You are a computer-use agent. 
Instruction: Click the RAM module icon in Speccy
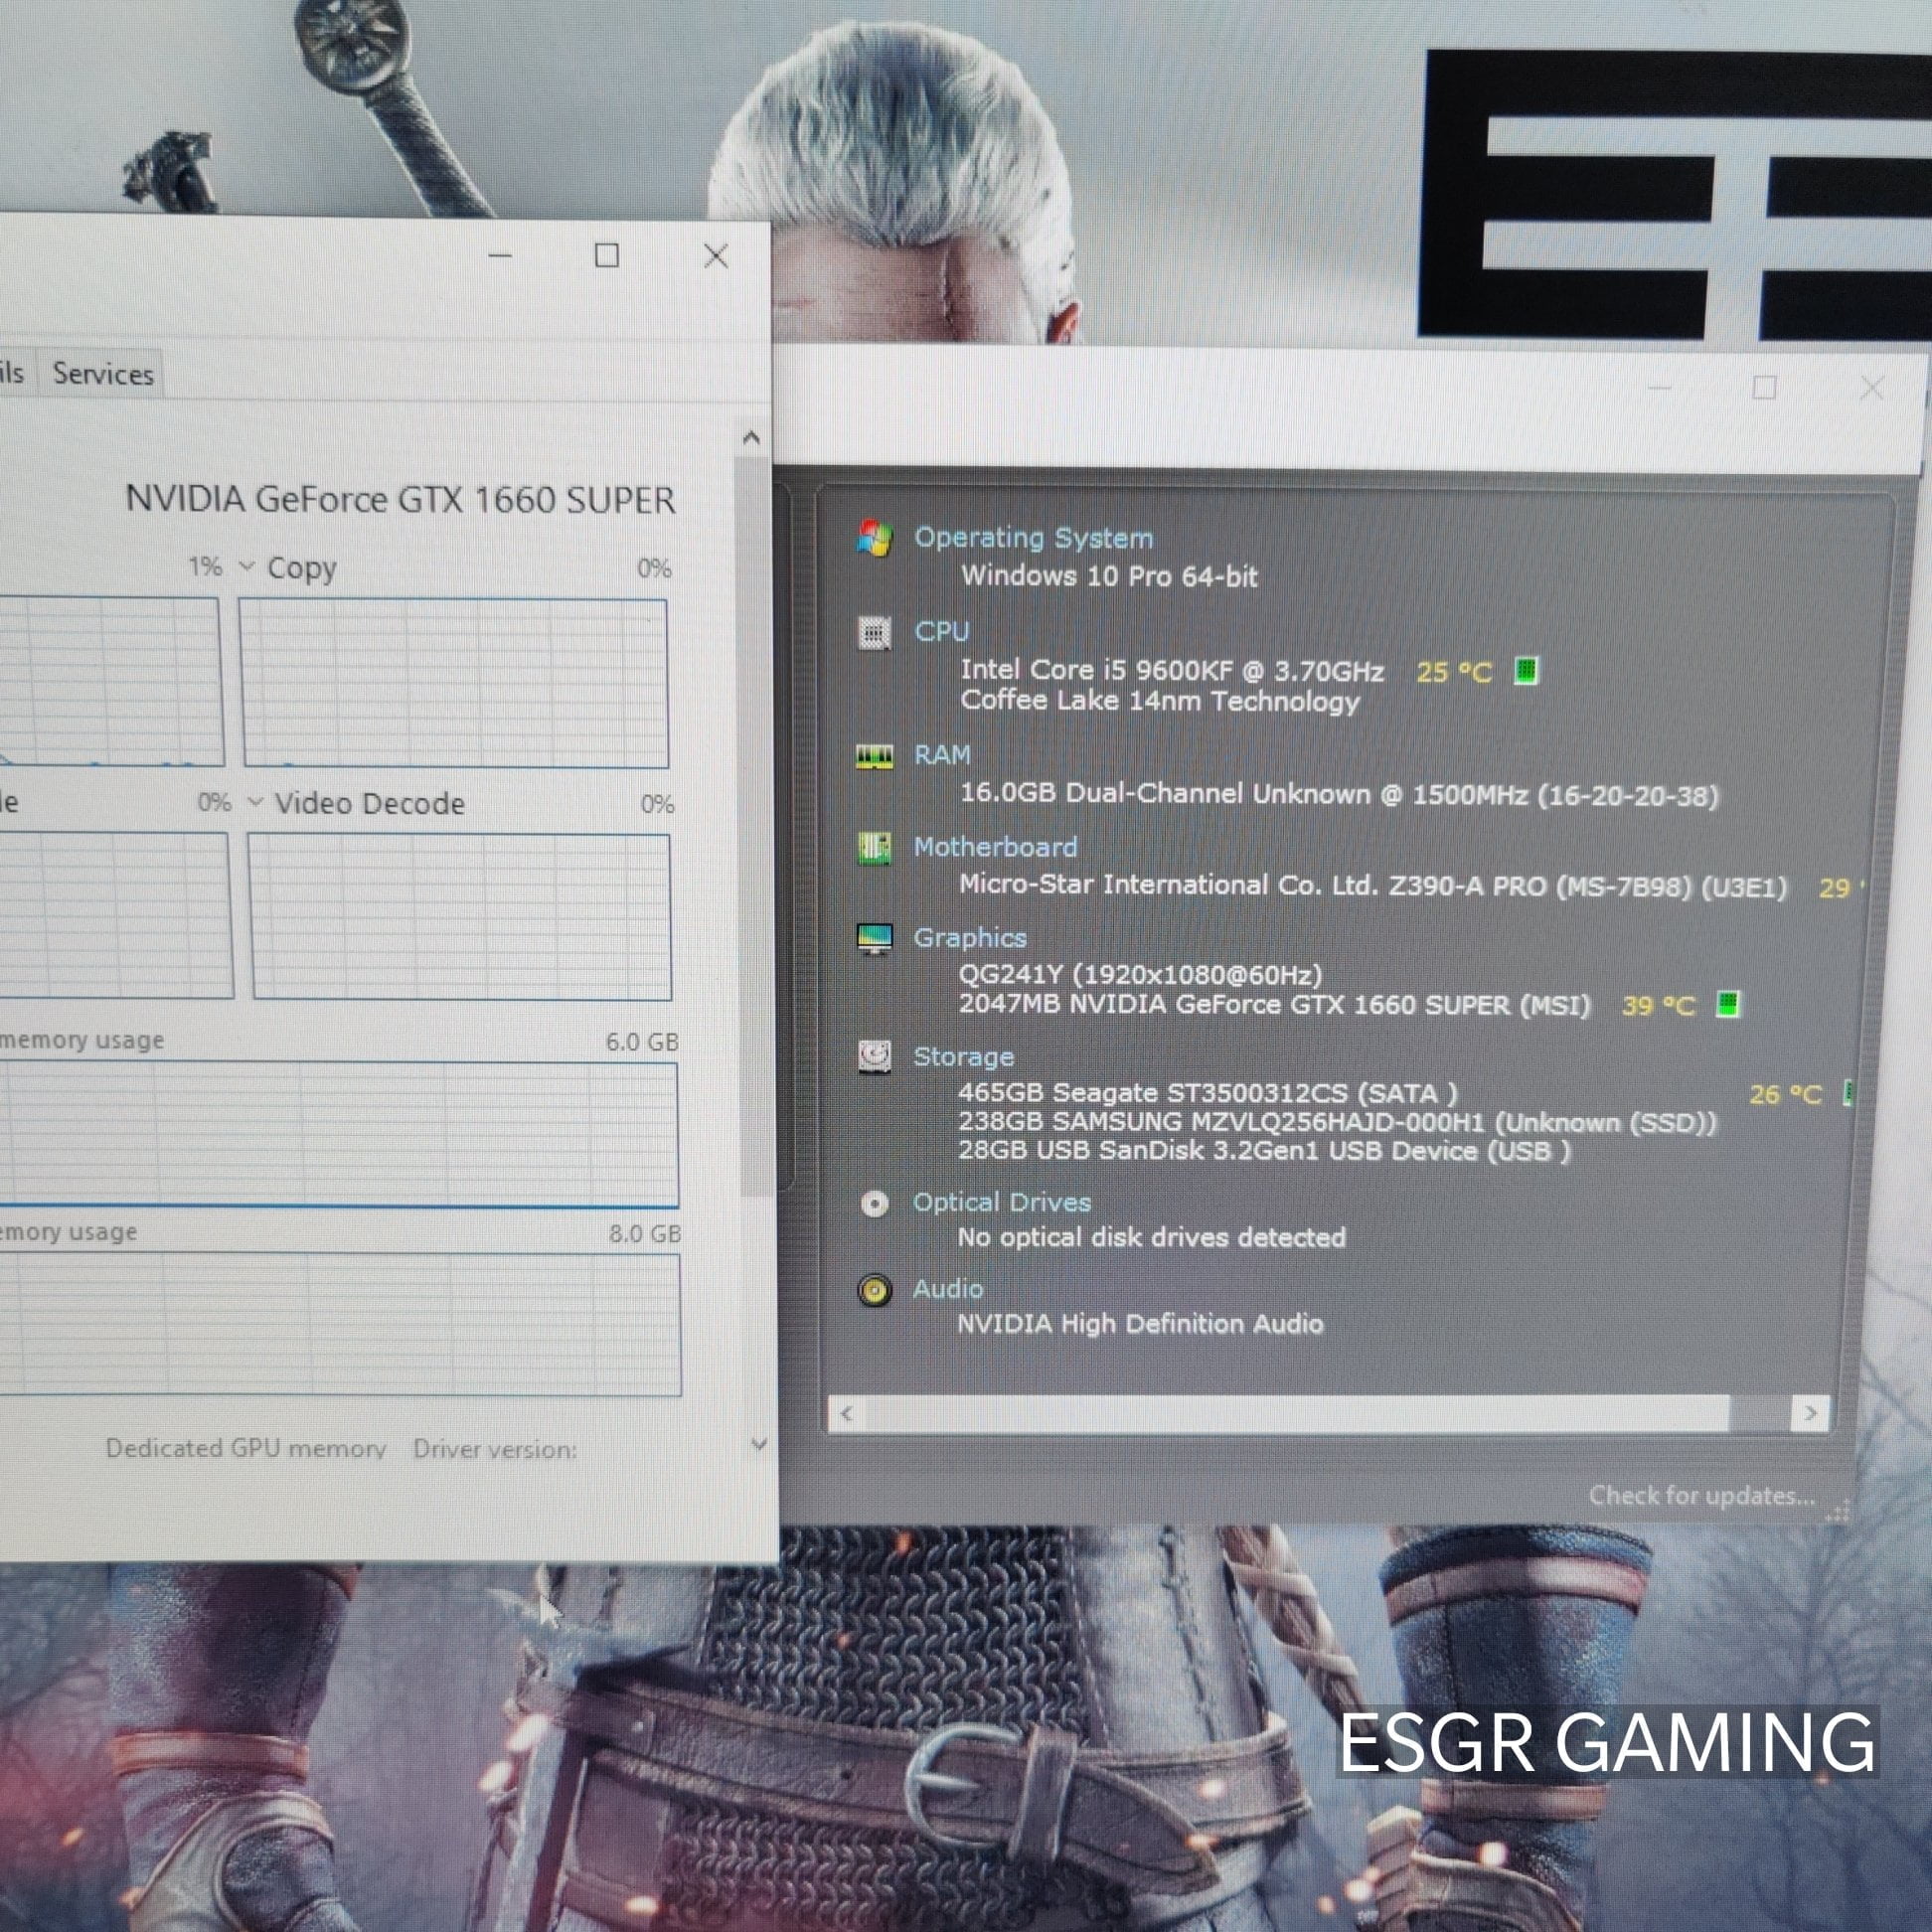[874, 756]
